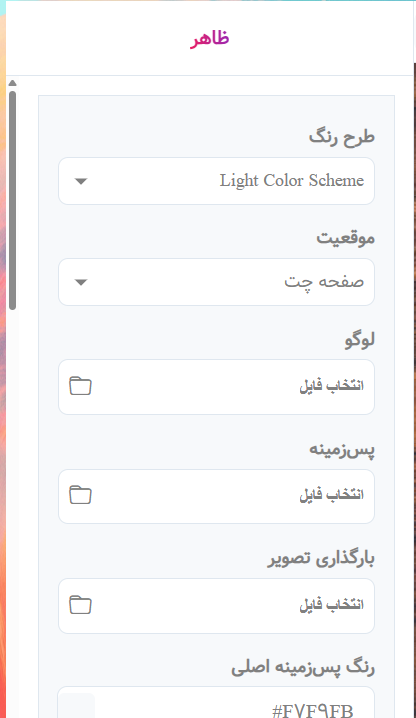
Task: Select the ظاهر tab header
Action: [x=210, y=38]
